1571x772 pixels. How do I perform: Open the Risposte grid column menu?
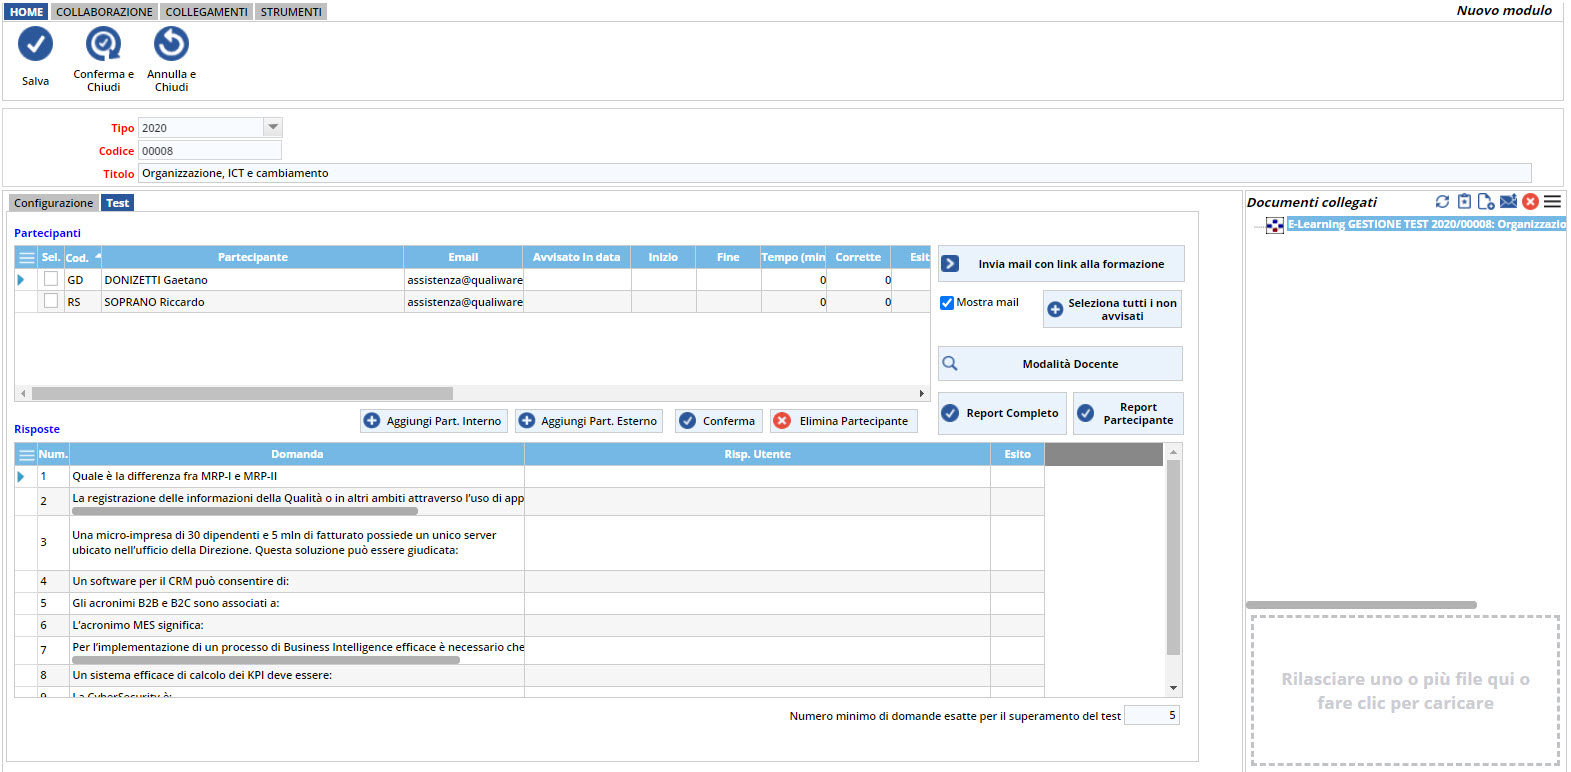coord(27,455)
